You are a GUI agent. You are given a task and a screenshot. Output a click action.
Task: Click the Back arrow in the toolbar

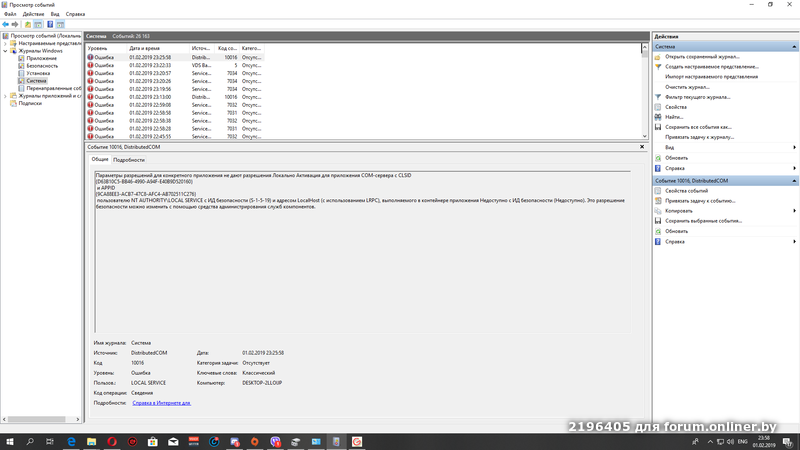(x=6, y=24)
